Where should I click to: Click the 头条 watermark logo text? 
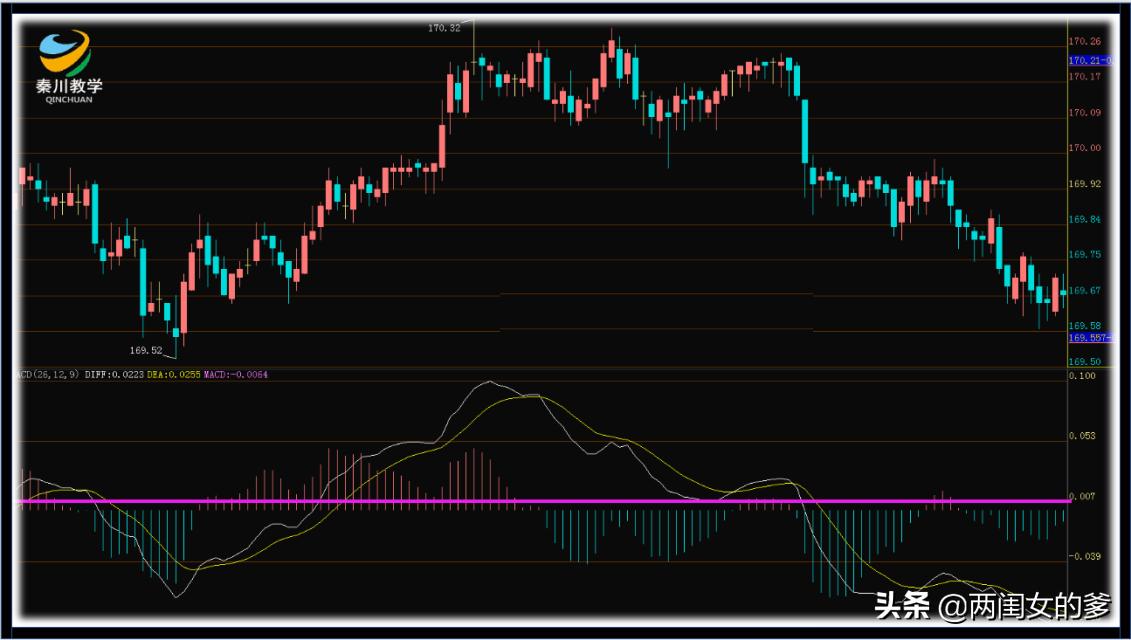pyautogui.click(x=902, y=607)
